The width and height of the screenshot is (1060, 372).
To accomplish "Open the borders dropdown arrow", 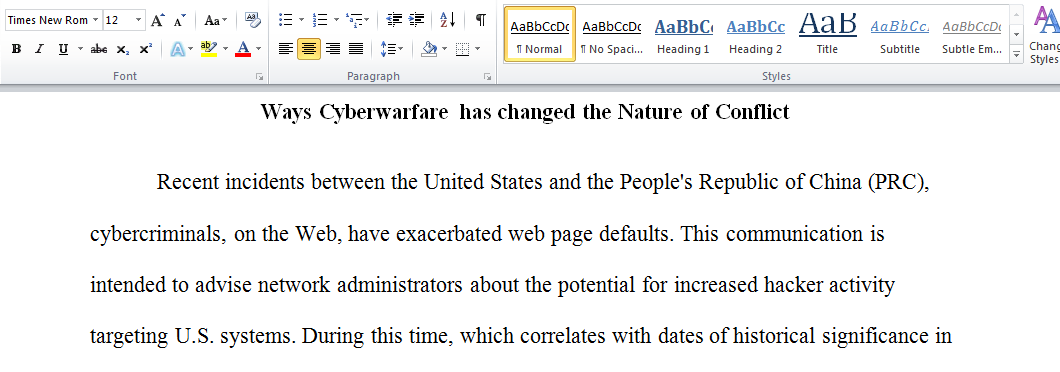I will point(478,49).
